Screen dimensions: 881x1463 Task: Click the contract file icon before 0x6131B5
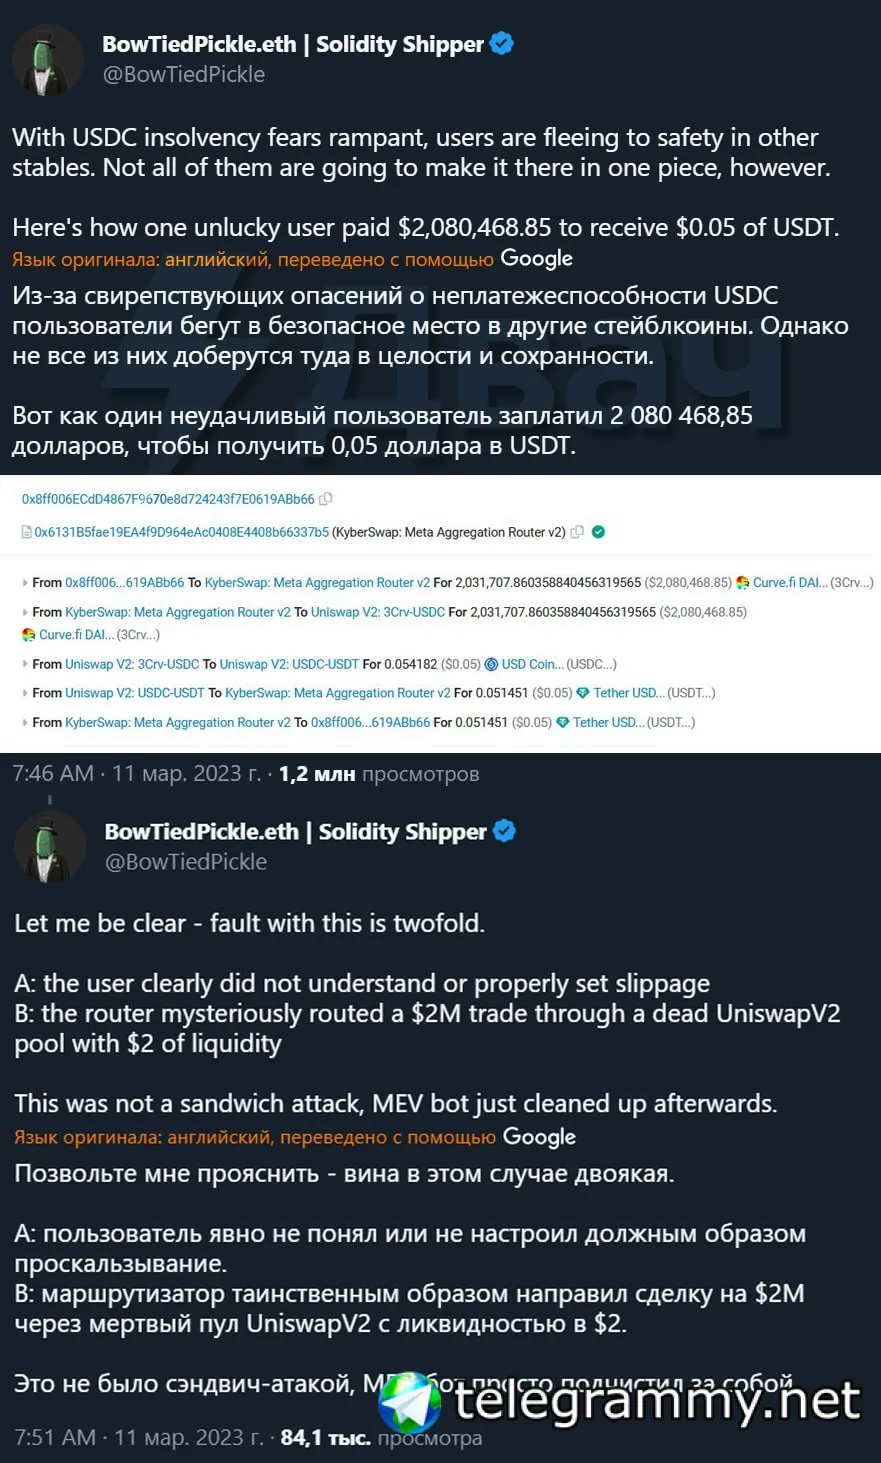coord(27,533)
